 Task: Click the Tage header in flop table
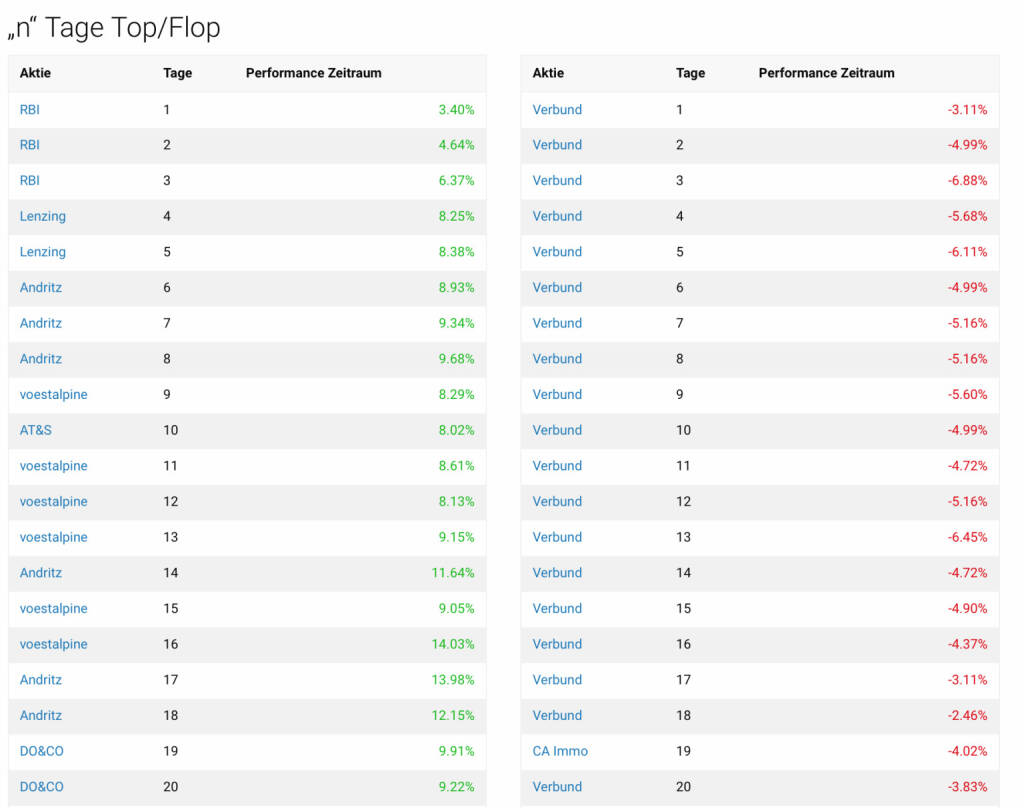click(x=690, y=73)
